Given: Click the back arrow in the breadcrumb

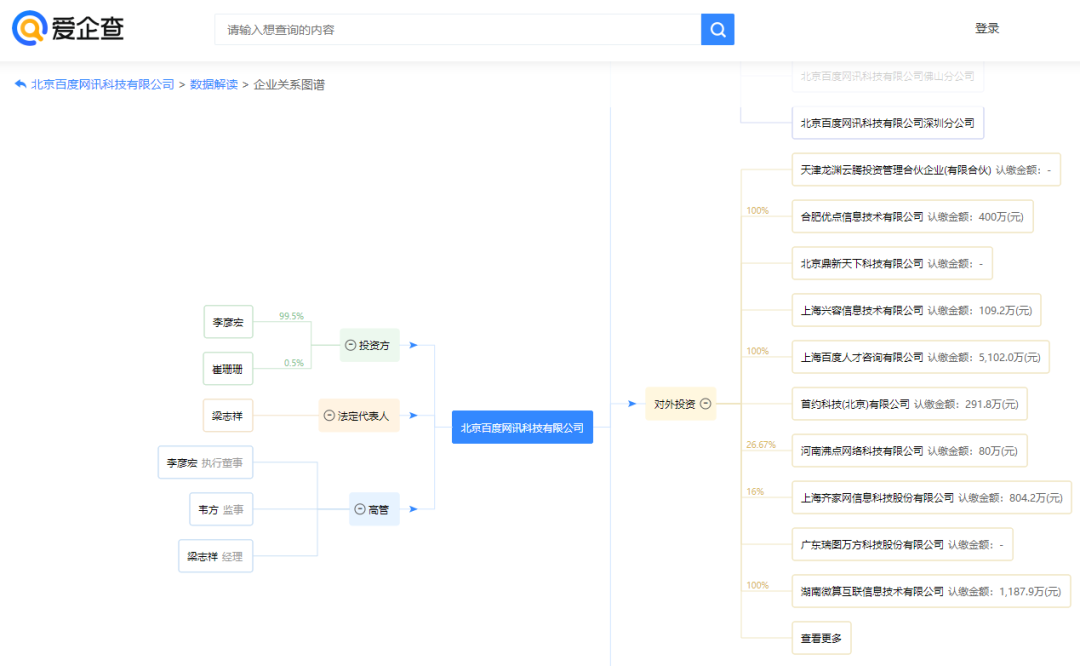Looking at the screenshot, I should pyautogui.click(x=20, y=84).
